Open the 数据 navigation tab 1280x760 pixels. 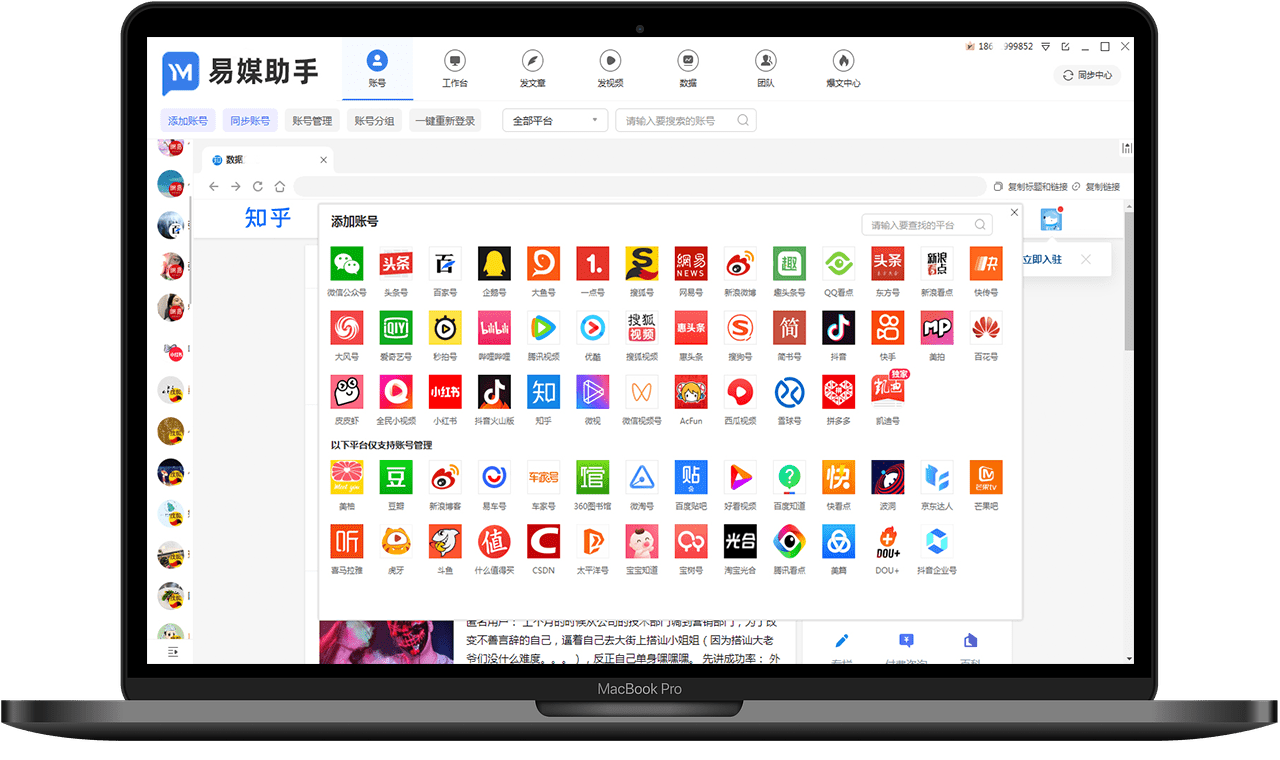[687, 70]
